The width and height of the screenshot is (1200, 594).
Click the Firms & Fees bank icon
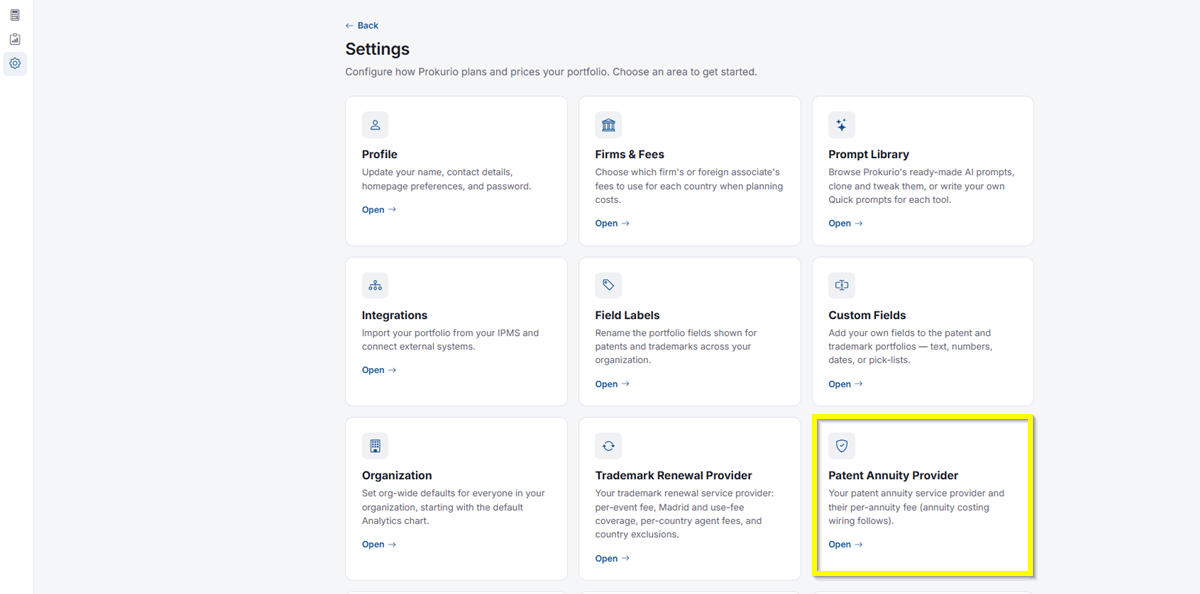(x=608, y=125)
